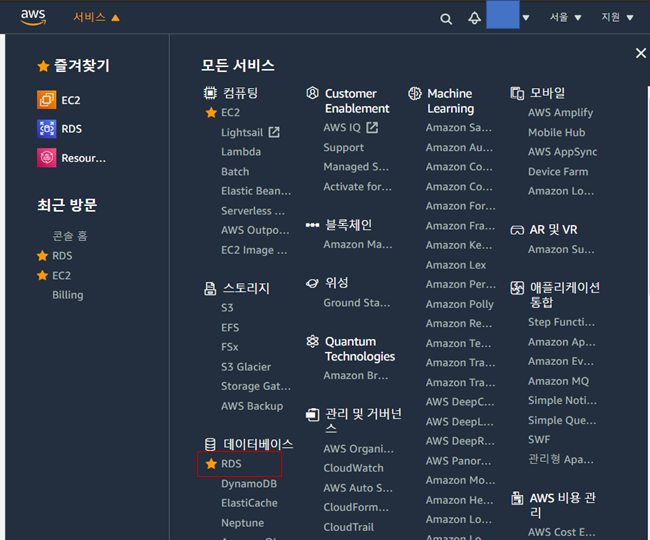Screen dimensions: 650x540
Task: Click the pink Resource Groups icon in favorites
Action: coord(46,158)
